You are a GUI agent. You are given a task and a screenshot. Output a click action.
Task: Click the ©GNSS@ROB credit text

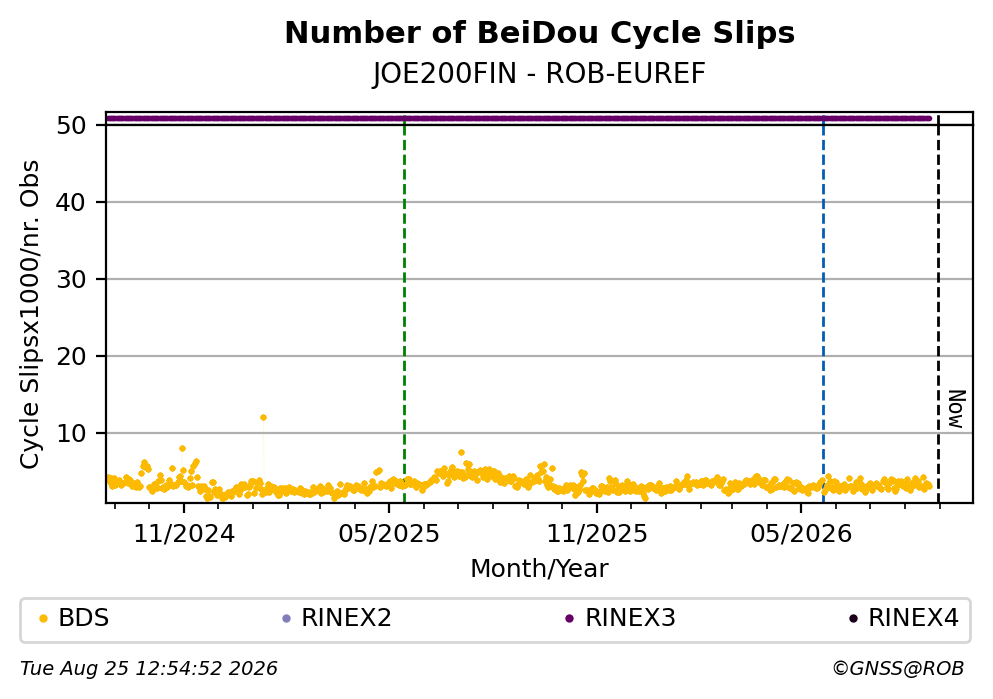pos(898,669)
